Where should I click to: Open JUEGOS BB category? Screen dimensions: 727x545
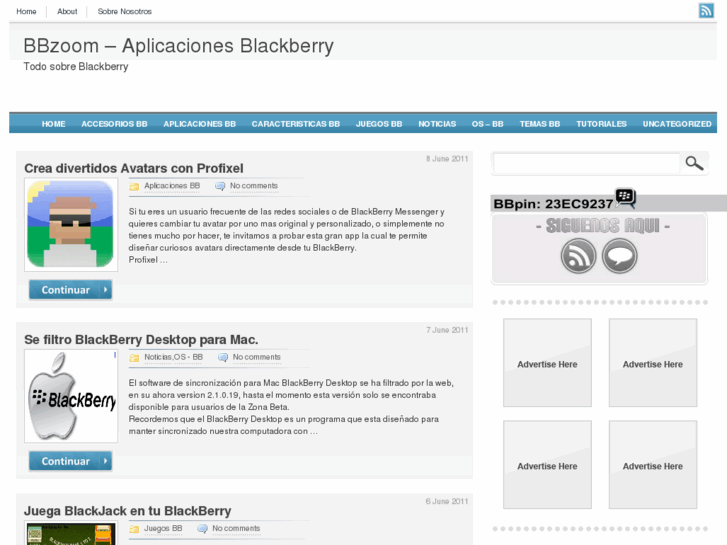point(379,124)
